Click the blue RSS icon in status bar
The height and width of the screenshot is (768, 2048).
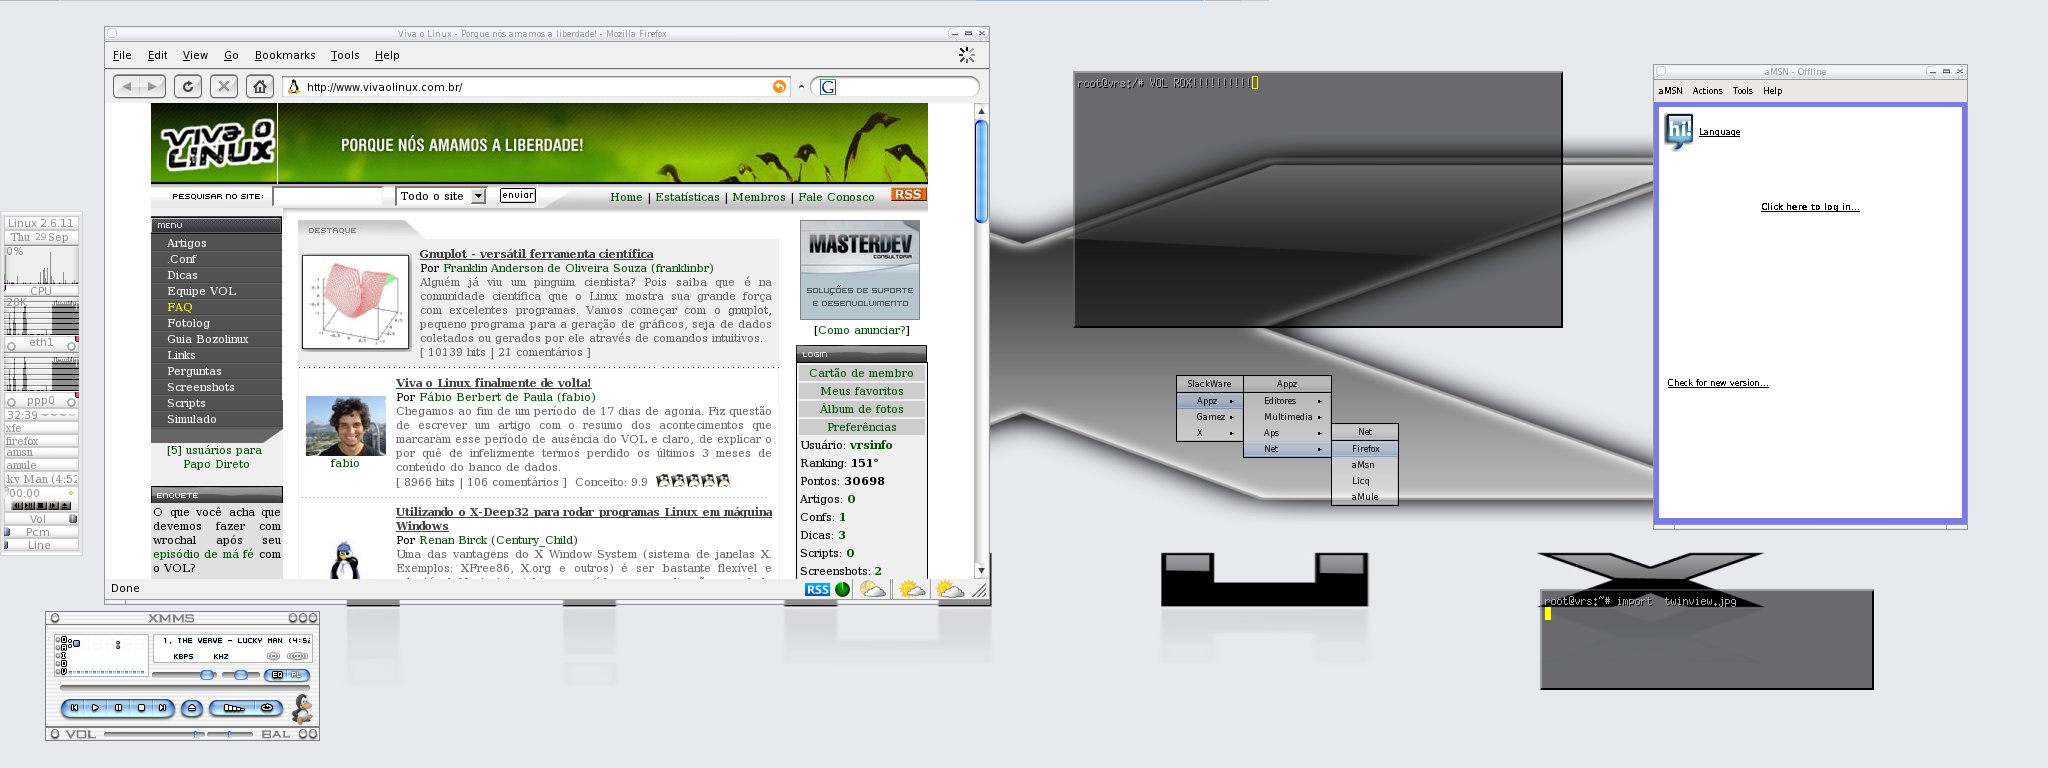pyautogui.click(x=817, y=590)
